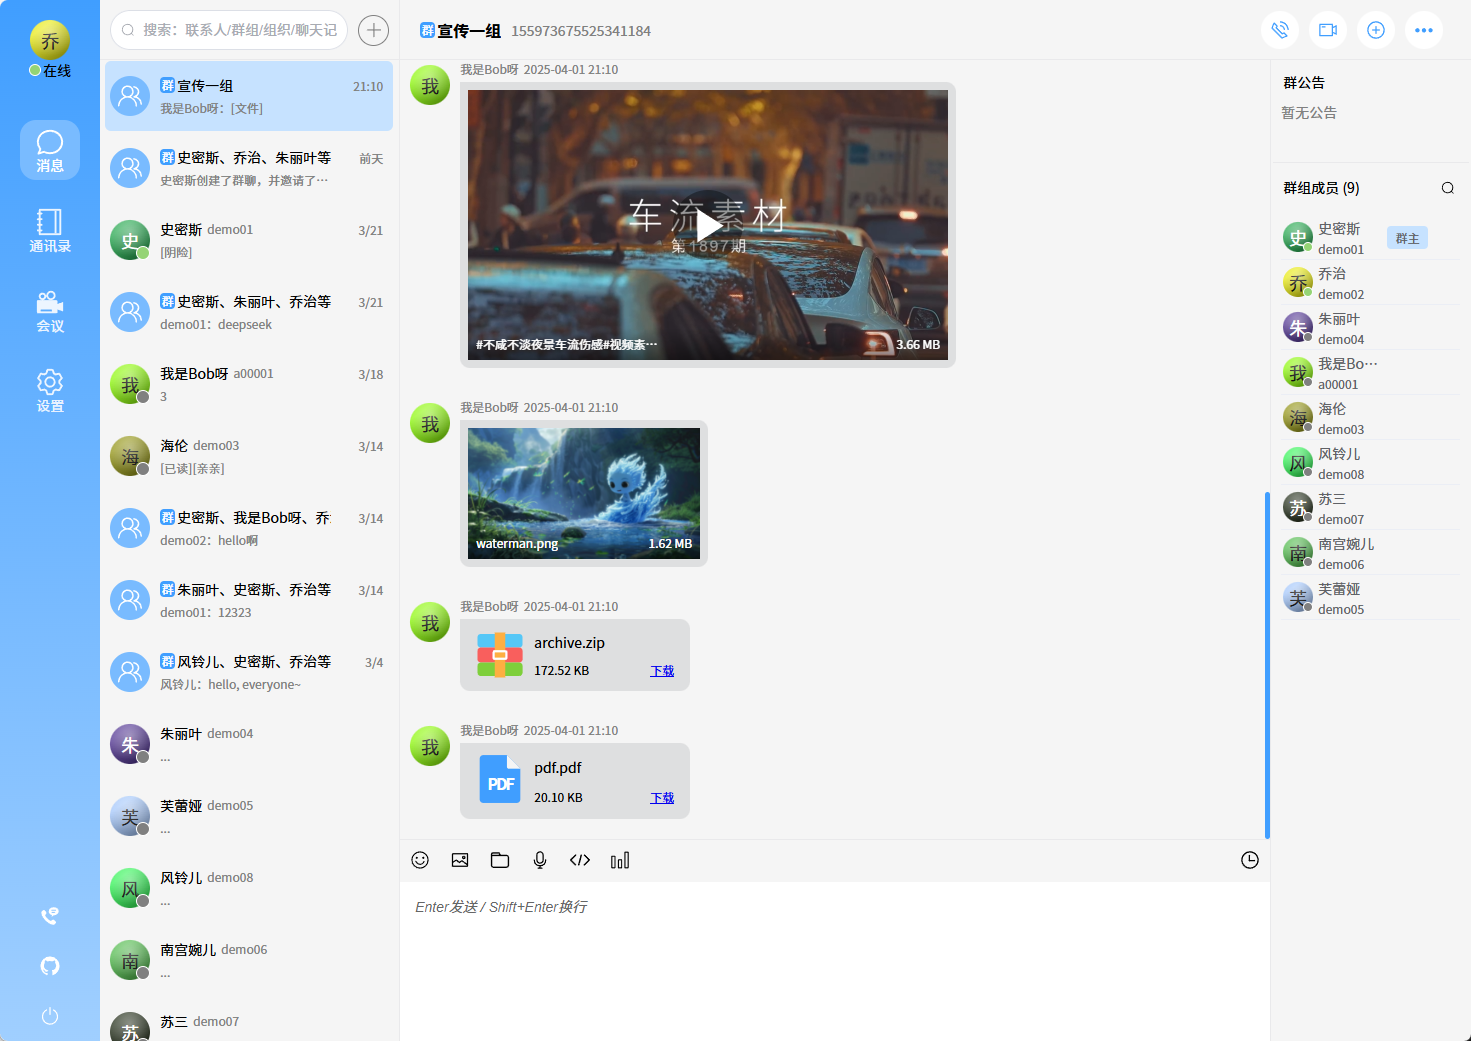The width and height of the screenshot is (1471, 1041).
Task: Play the 车流素材 video
Action: pos(708,224)
